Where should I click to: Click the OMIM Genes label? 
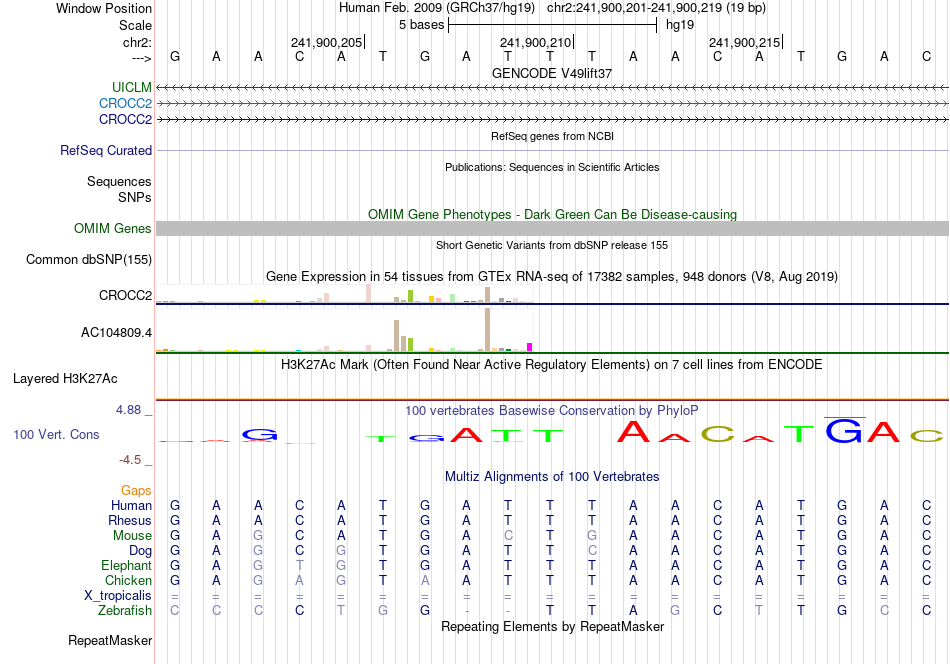tap(113, 228)
